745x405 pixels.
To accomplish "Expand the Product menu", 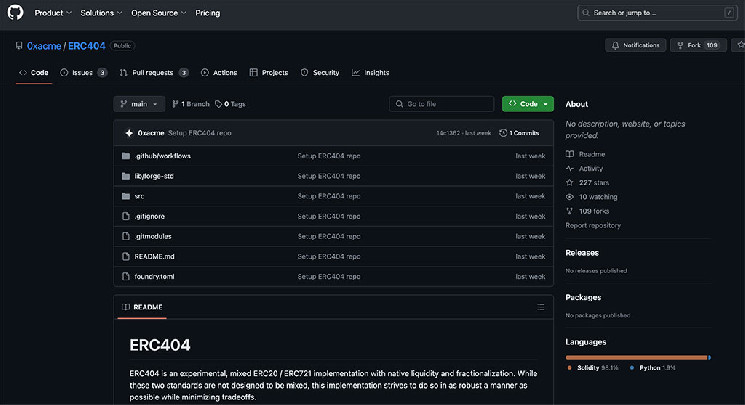I will pos(53,13).
